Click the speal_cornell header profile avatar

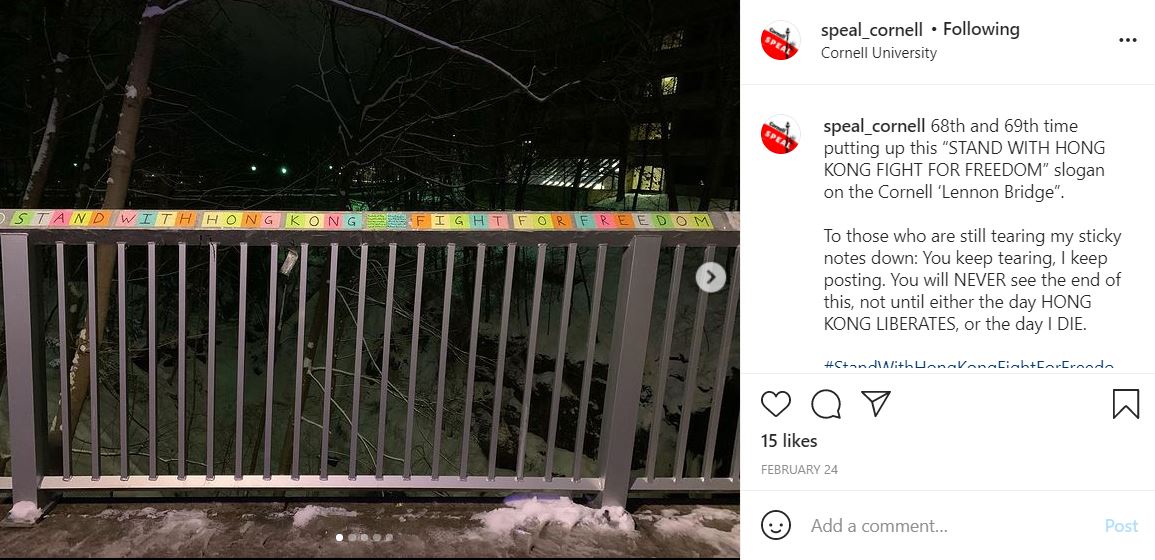coord(780,41)
